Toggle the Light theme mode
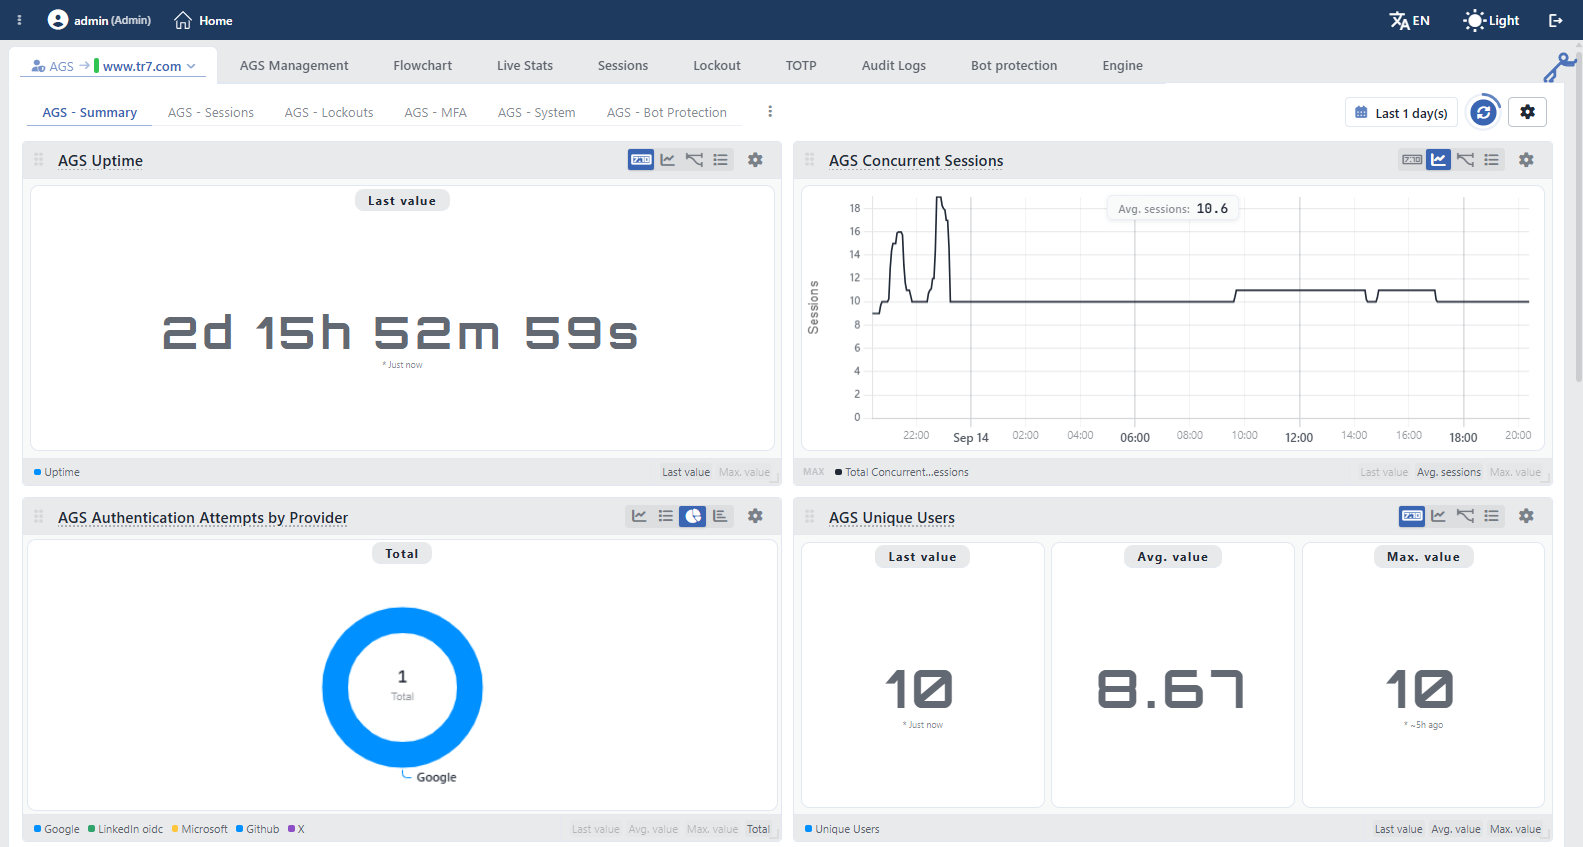The height and width of the screenshot is (847, 1583). click(1491, 20)
